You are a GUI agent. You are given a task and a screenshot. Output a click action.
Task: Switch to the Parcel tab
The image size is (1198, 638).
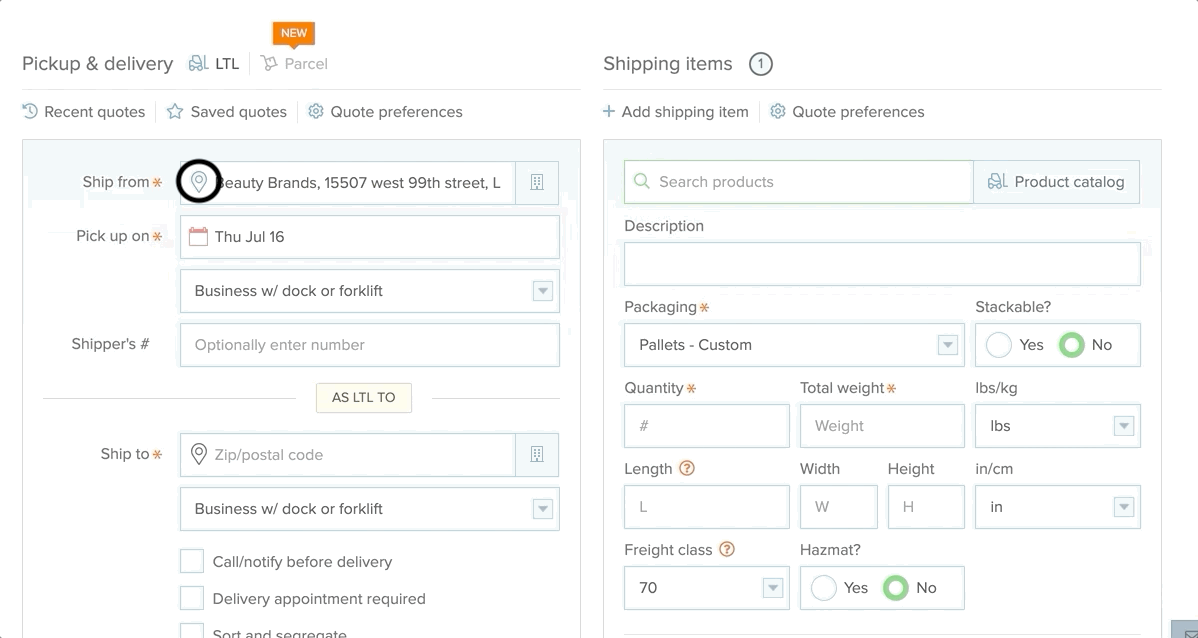click(x=295, y=64)
